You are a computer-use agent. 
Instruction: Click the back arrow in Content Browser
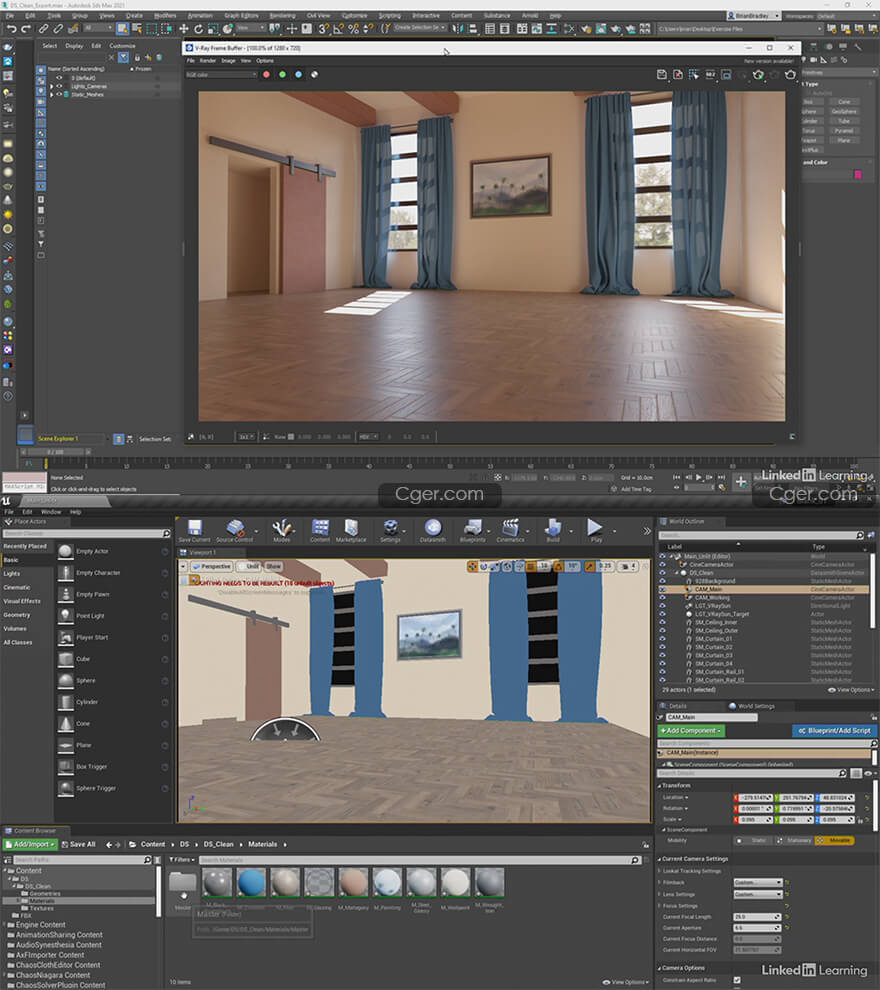pos(109,845)
